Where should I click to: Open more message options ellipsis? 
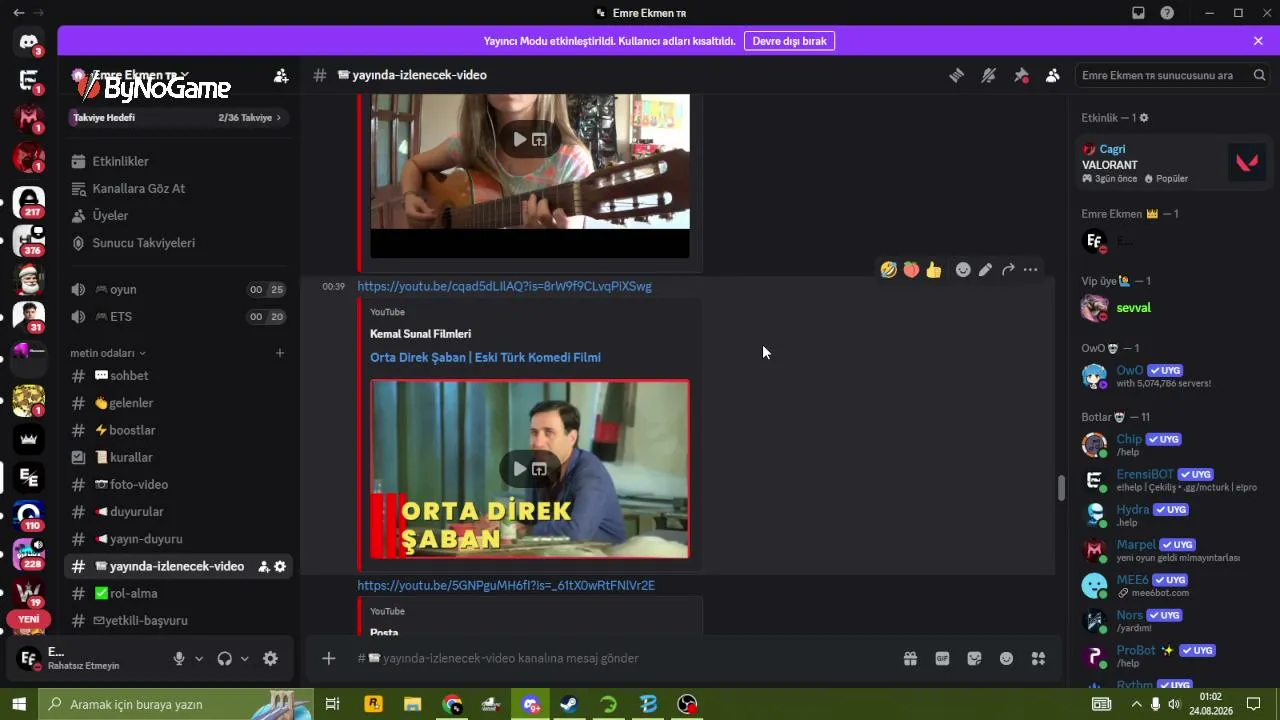click(x=1031, y=270)
